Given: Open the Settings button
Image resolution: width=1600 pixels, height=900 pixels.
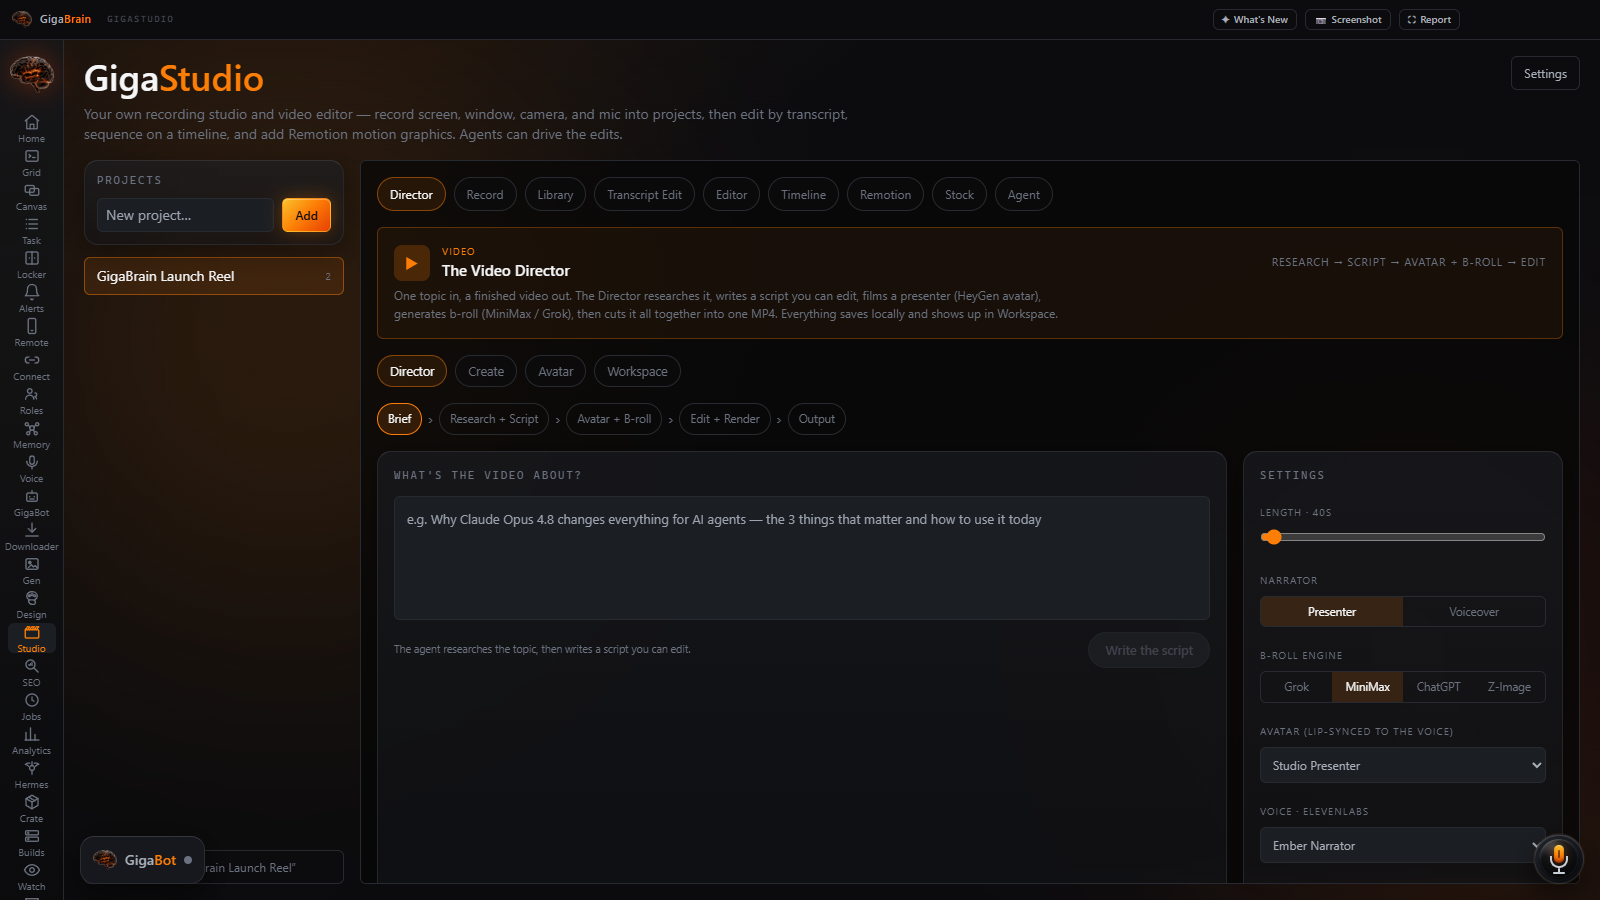Looking at the screenshot, I should [1545, 74].
